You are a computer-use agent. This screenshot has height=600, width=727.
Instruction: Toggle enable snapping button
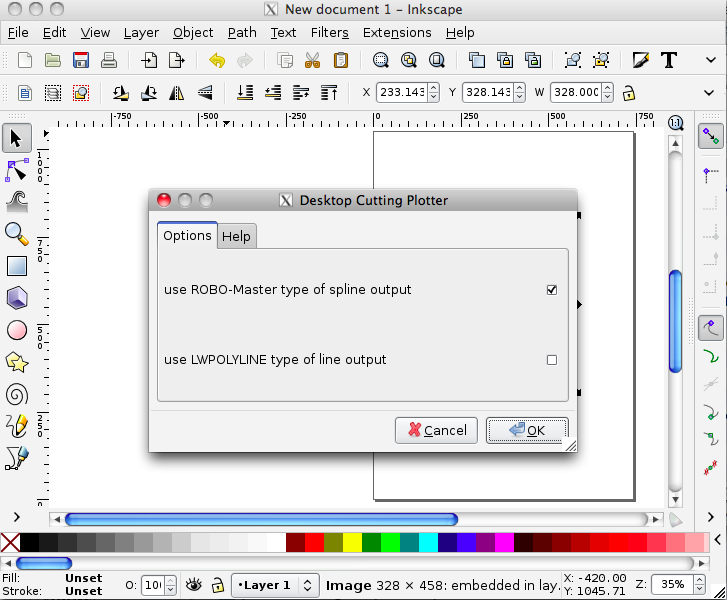tap(710, 136)
